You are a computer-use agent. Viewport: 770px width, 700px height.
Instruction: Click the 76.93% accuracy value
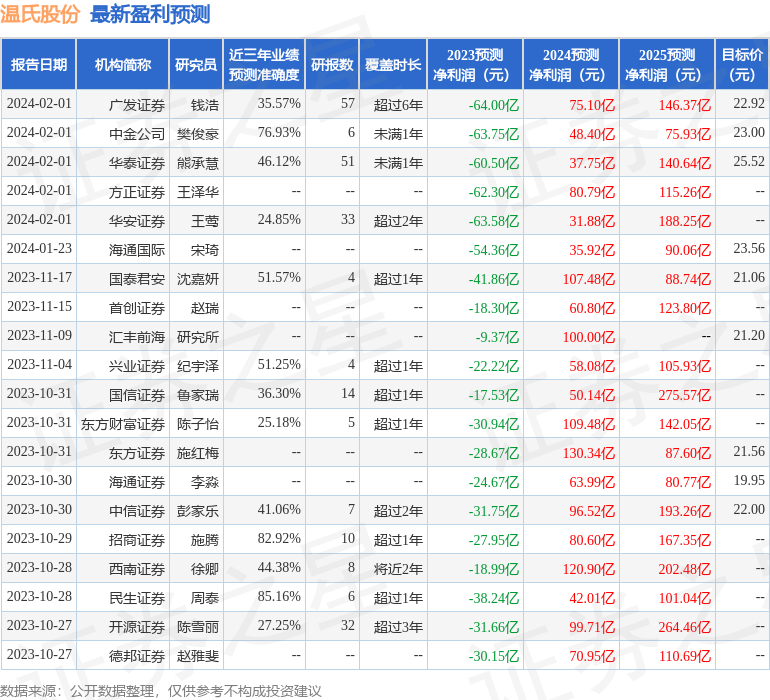coord(279,132)
